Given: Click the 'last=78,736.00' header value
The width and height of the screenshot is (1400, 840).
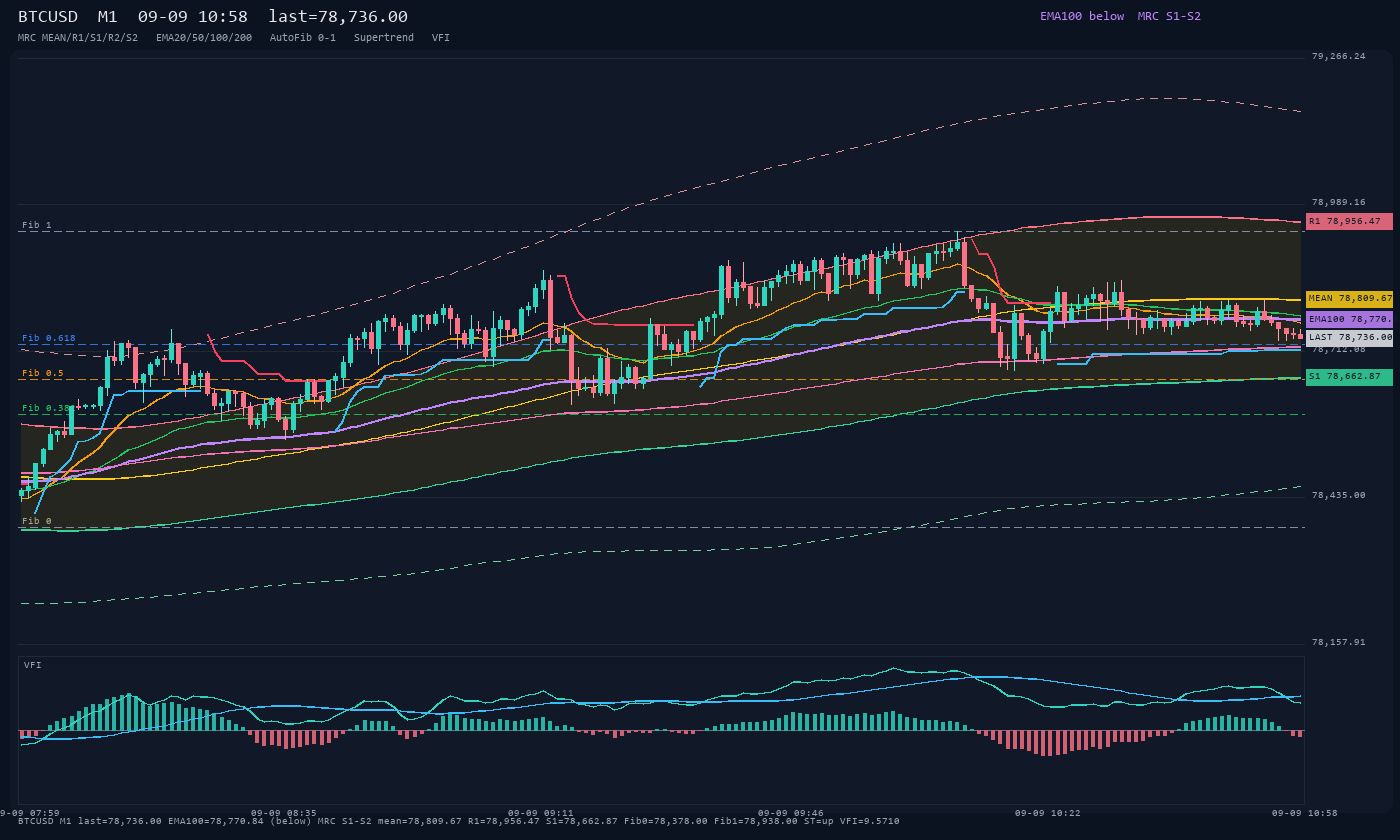Looking at the screenshot, I should (338, 16).
